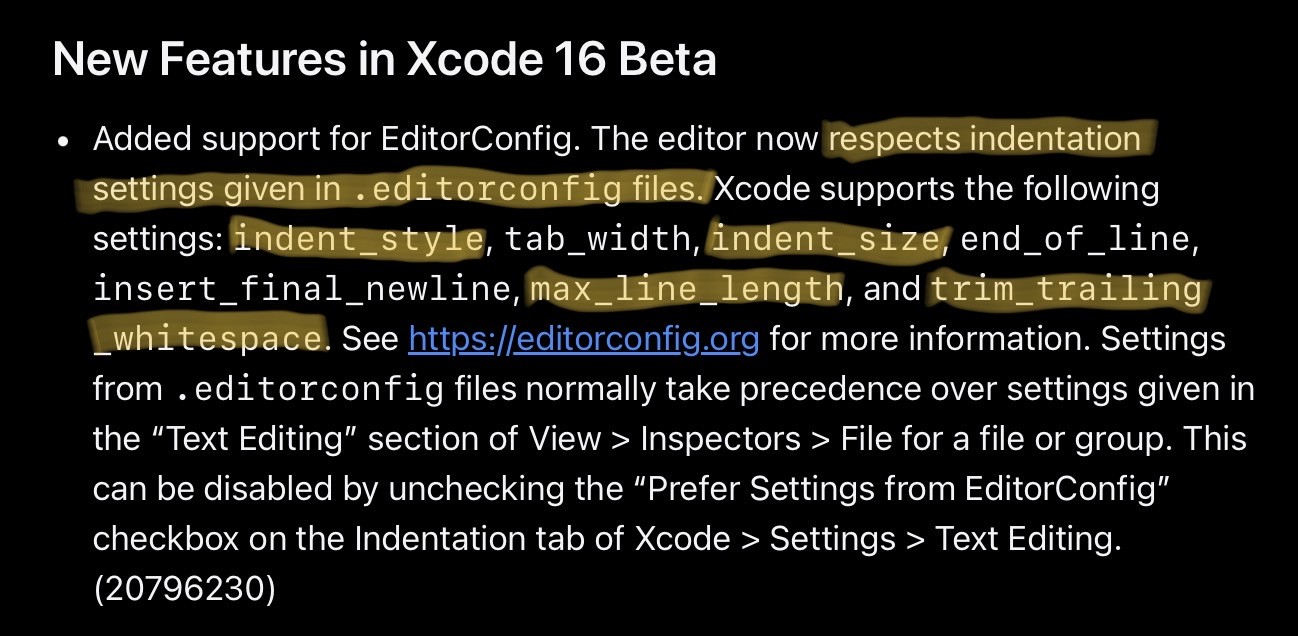The width and height of the screenshot is (1298, 636).
Task: Click the bullet point before Added support
Action: [x=62, y=141]
